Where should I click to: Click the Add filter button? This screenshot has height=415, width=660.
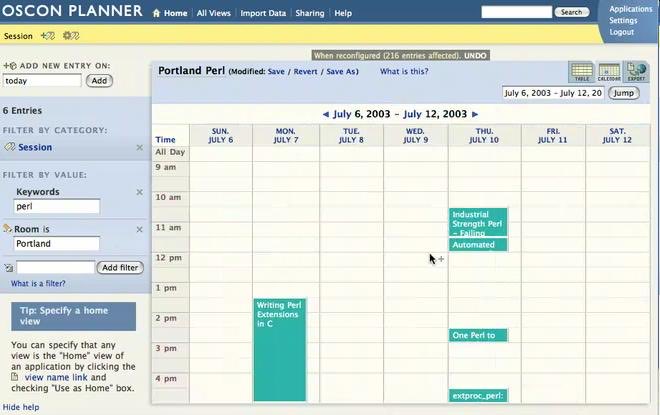pos(120,268)
